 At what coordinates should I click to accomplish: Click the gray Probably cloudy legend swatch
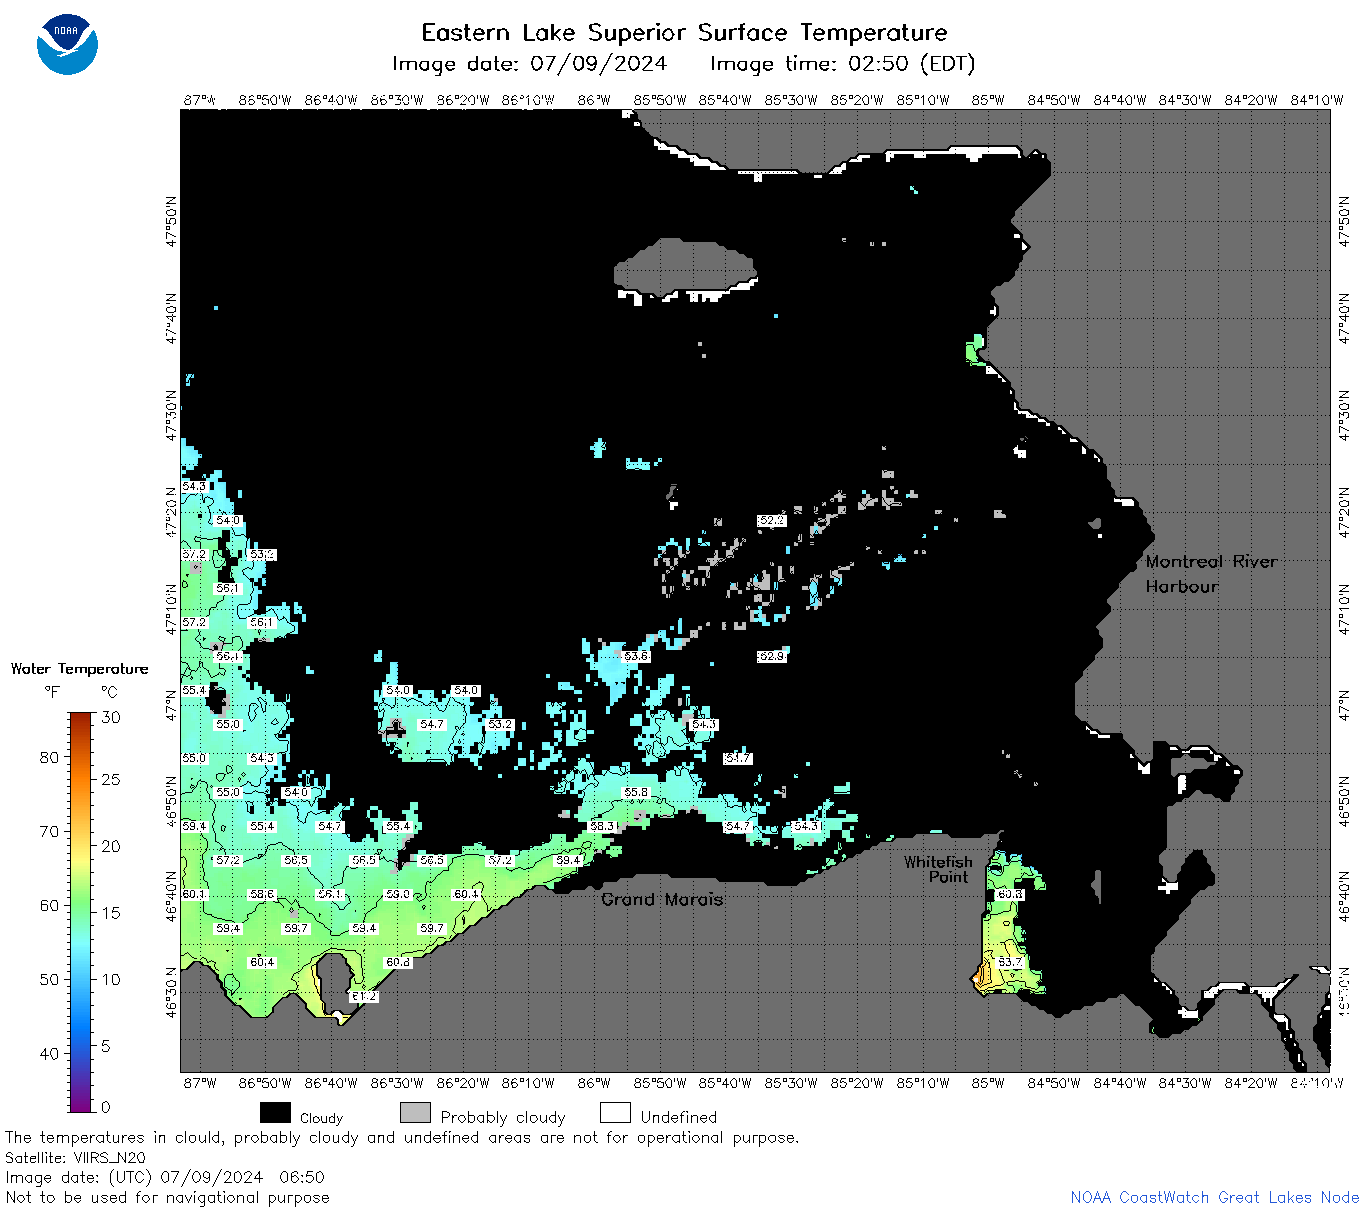[415, 1113]
